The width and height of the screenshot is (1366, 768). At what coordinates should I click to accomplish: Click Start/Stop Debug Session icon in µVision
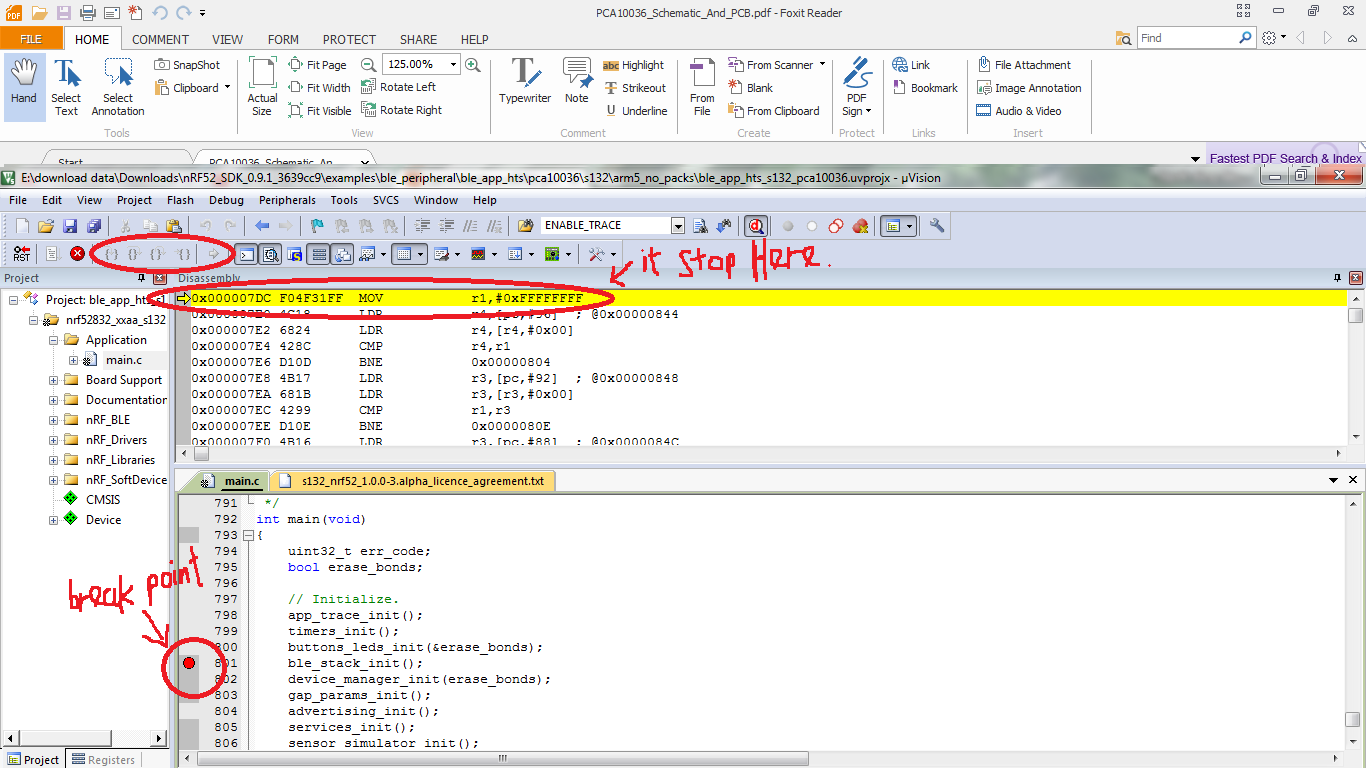click(758, 226)
